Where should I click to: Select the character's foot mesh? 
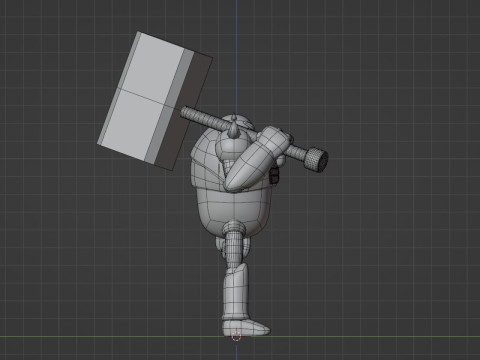(246, 327)
